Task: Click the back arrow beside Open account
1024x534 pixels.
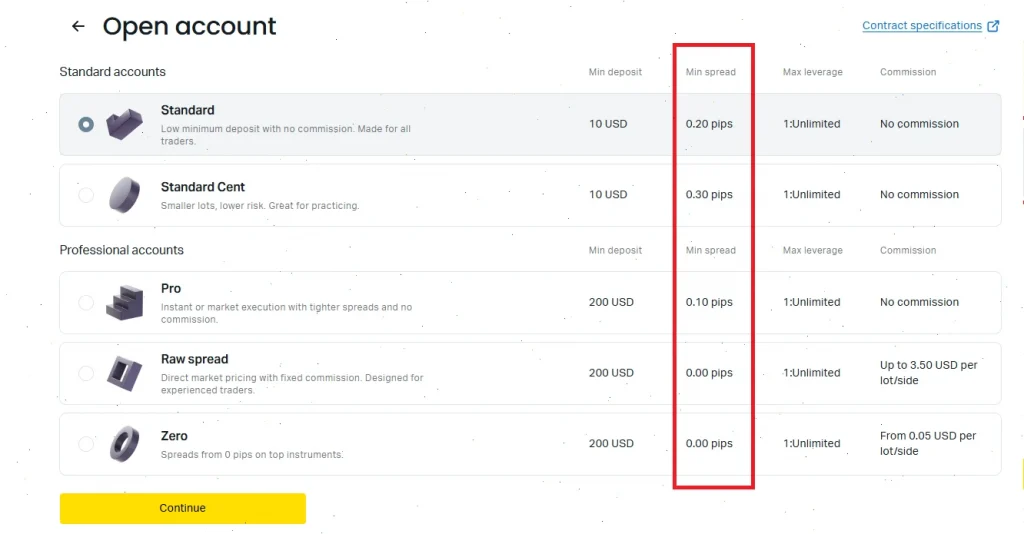Action: (78, 26)
